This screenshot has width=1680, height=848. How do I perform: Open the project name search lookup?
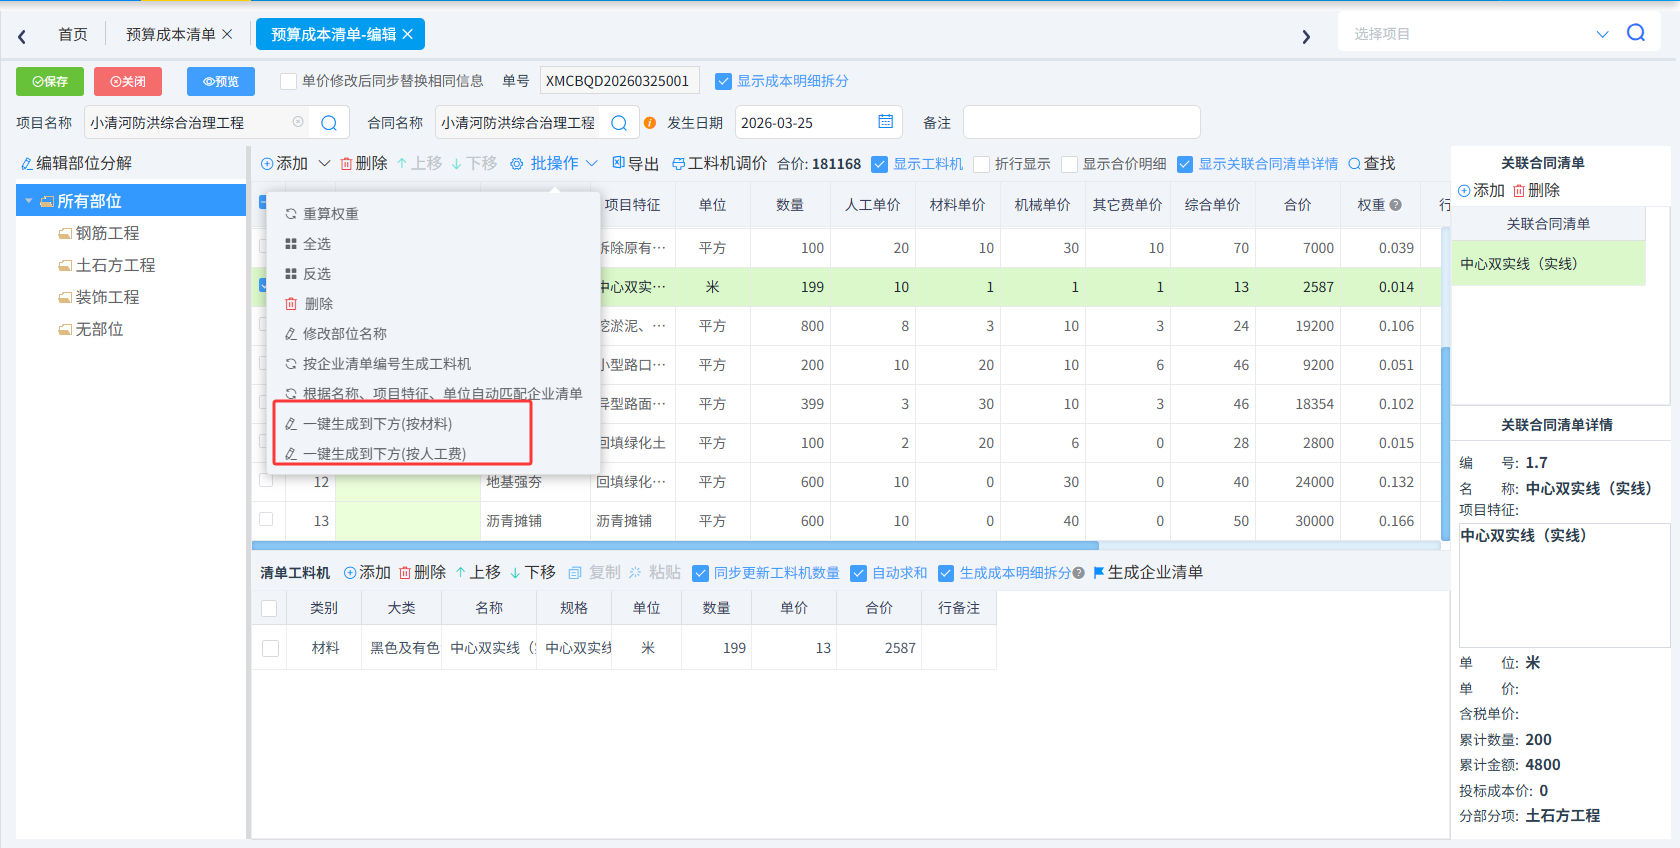click(329, 123)
